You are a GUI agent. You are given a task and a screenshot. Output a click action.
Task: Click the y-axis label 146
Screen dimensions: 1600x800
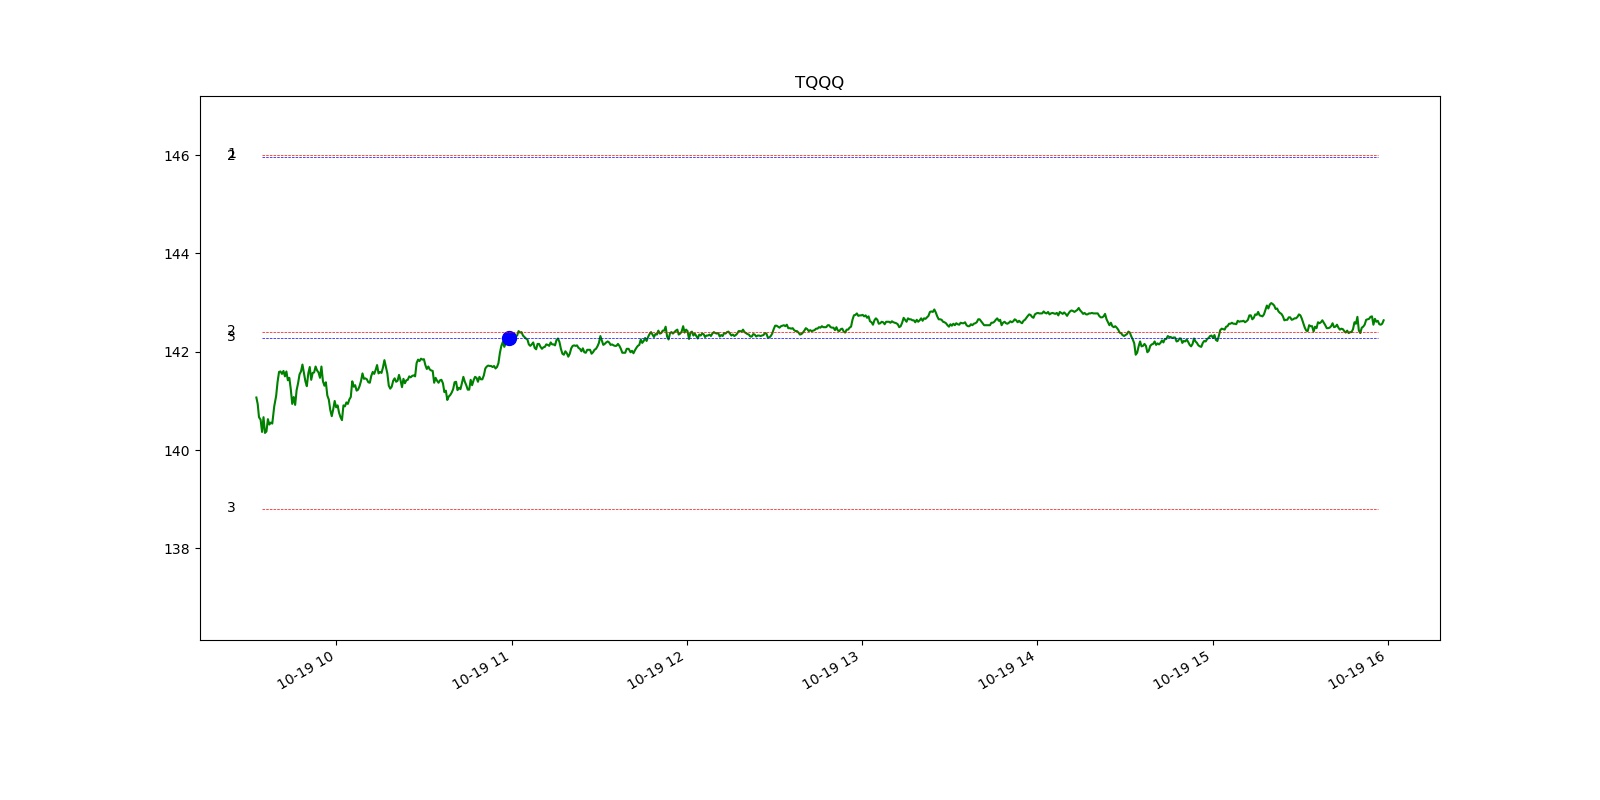176,156
